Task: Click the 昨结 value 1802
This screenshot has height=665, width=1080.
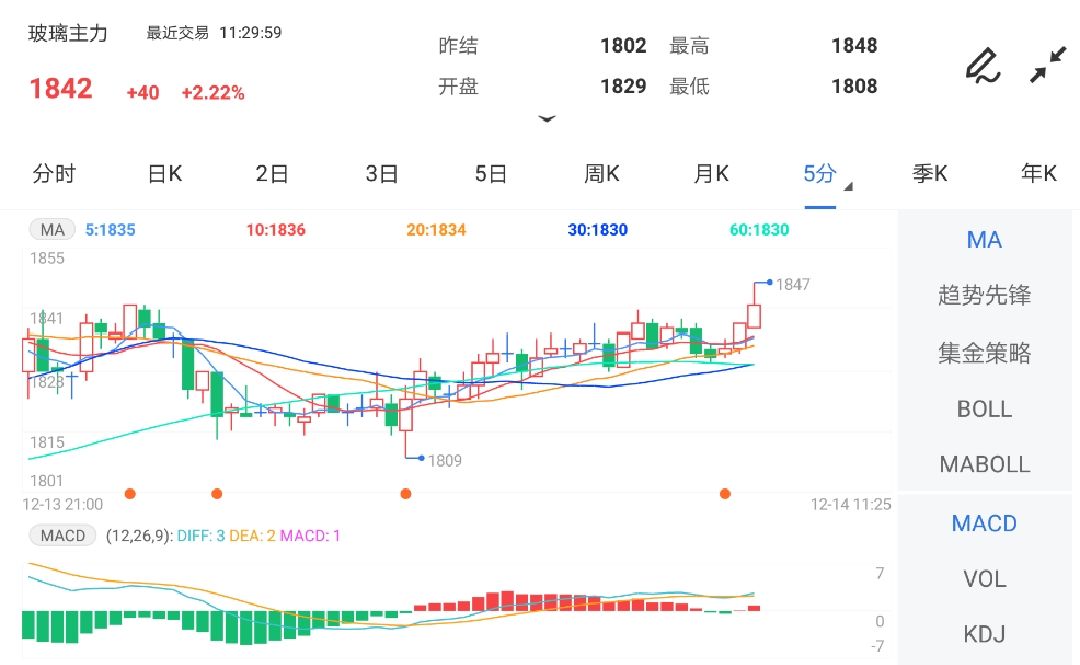Action: [x=623, y=45]
